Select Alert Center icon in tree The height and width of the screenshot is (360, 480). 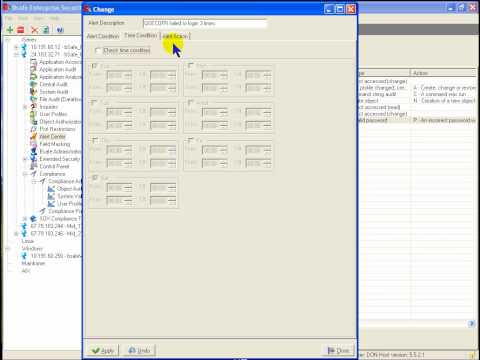coord(33,137)
